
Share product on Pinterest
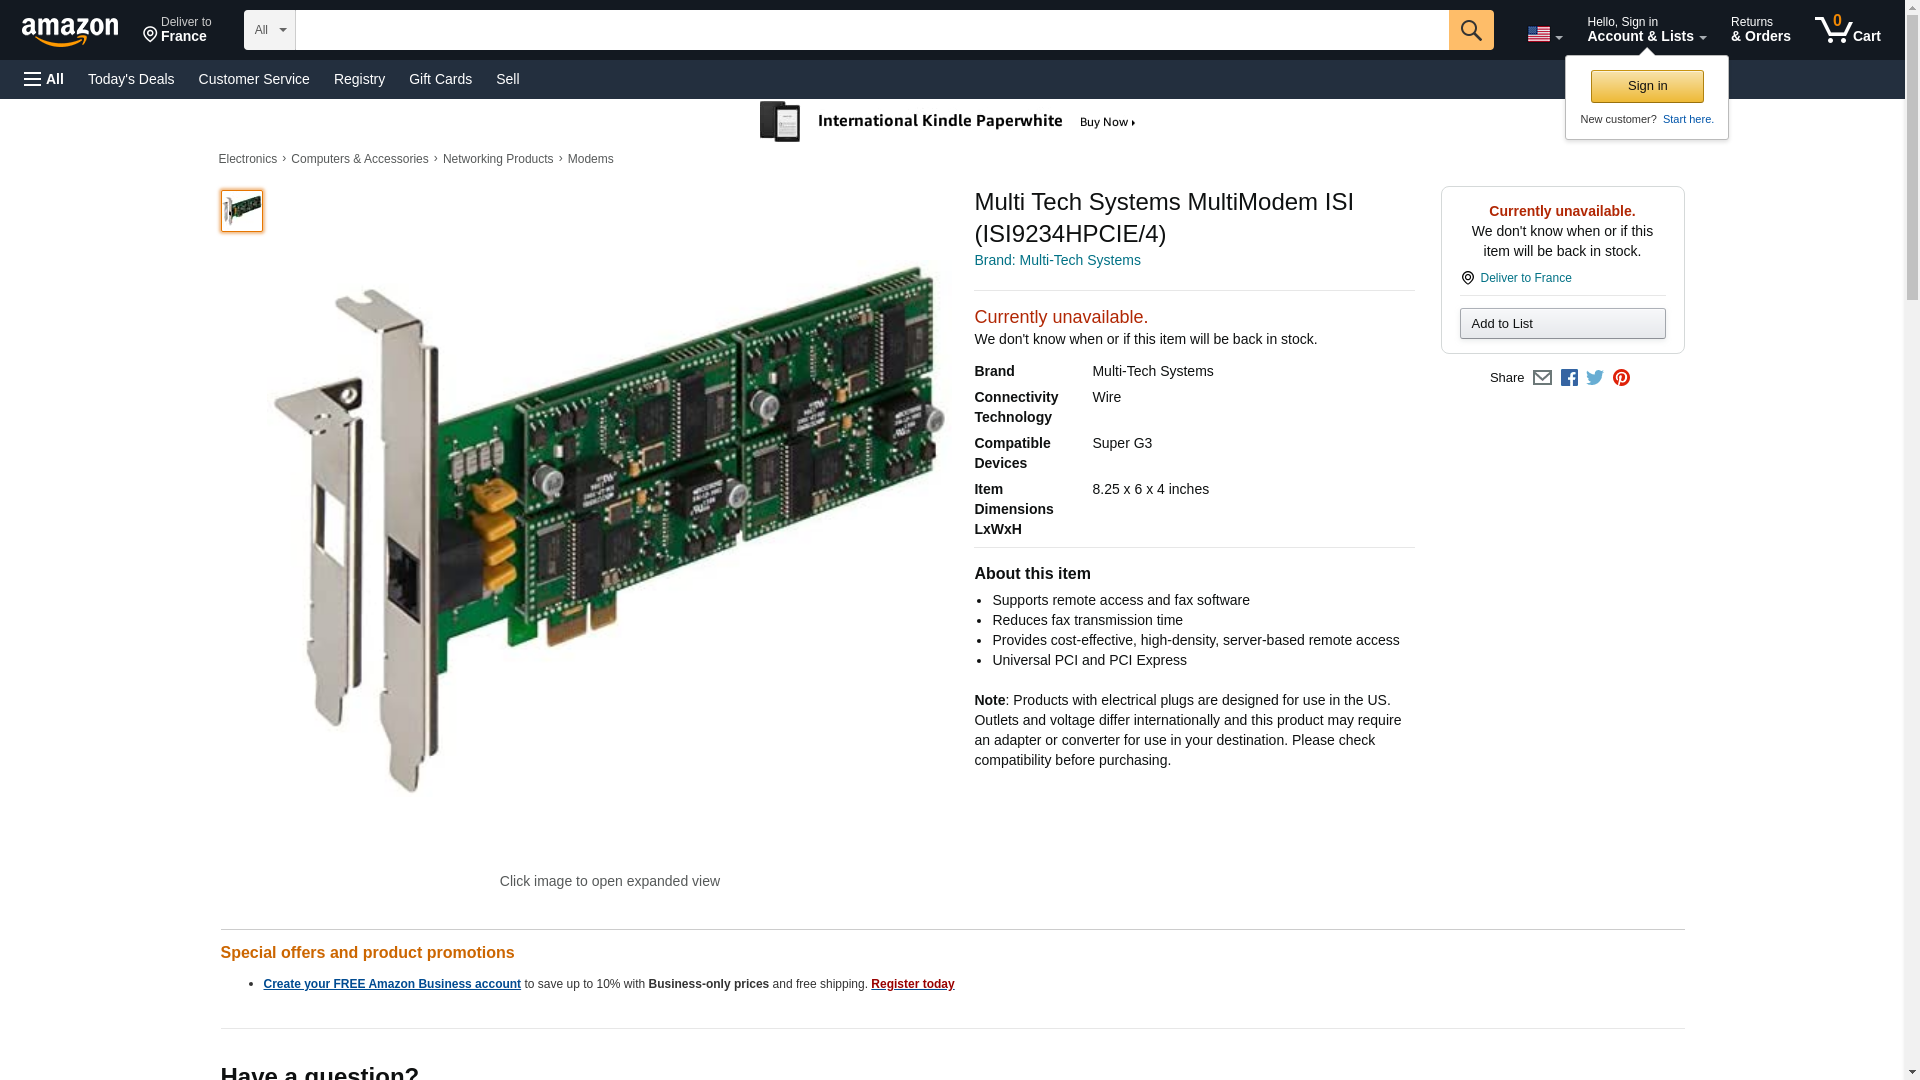[x=1621, y=378]
